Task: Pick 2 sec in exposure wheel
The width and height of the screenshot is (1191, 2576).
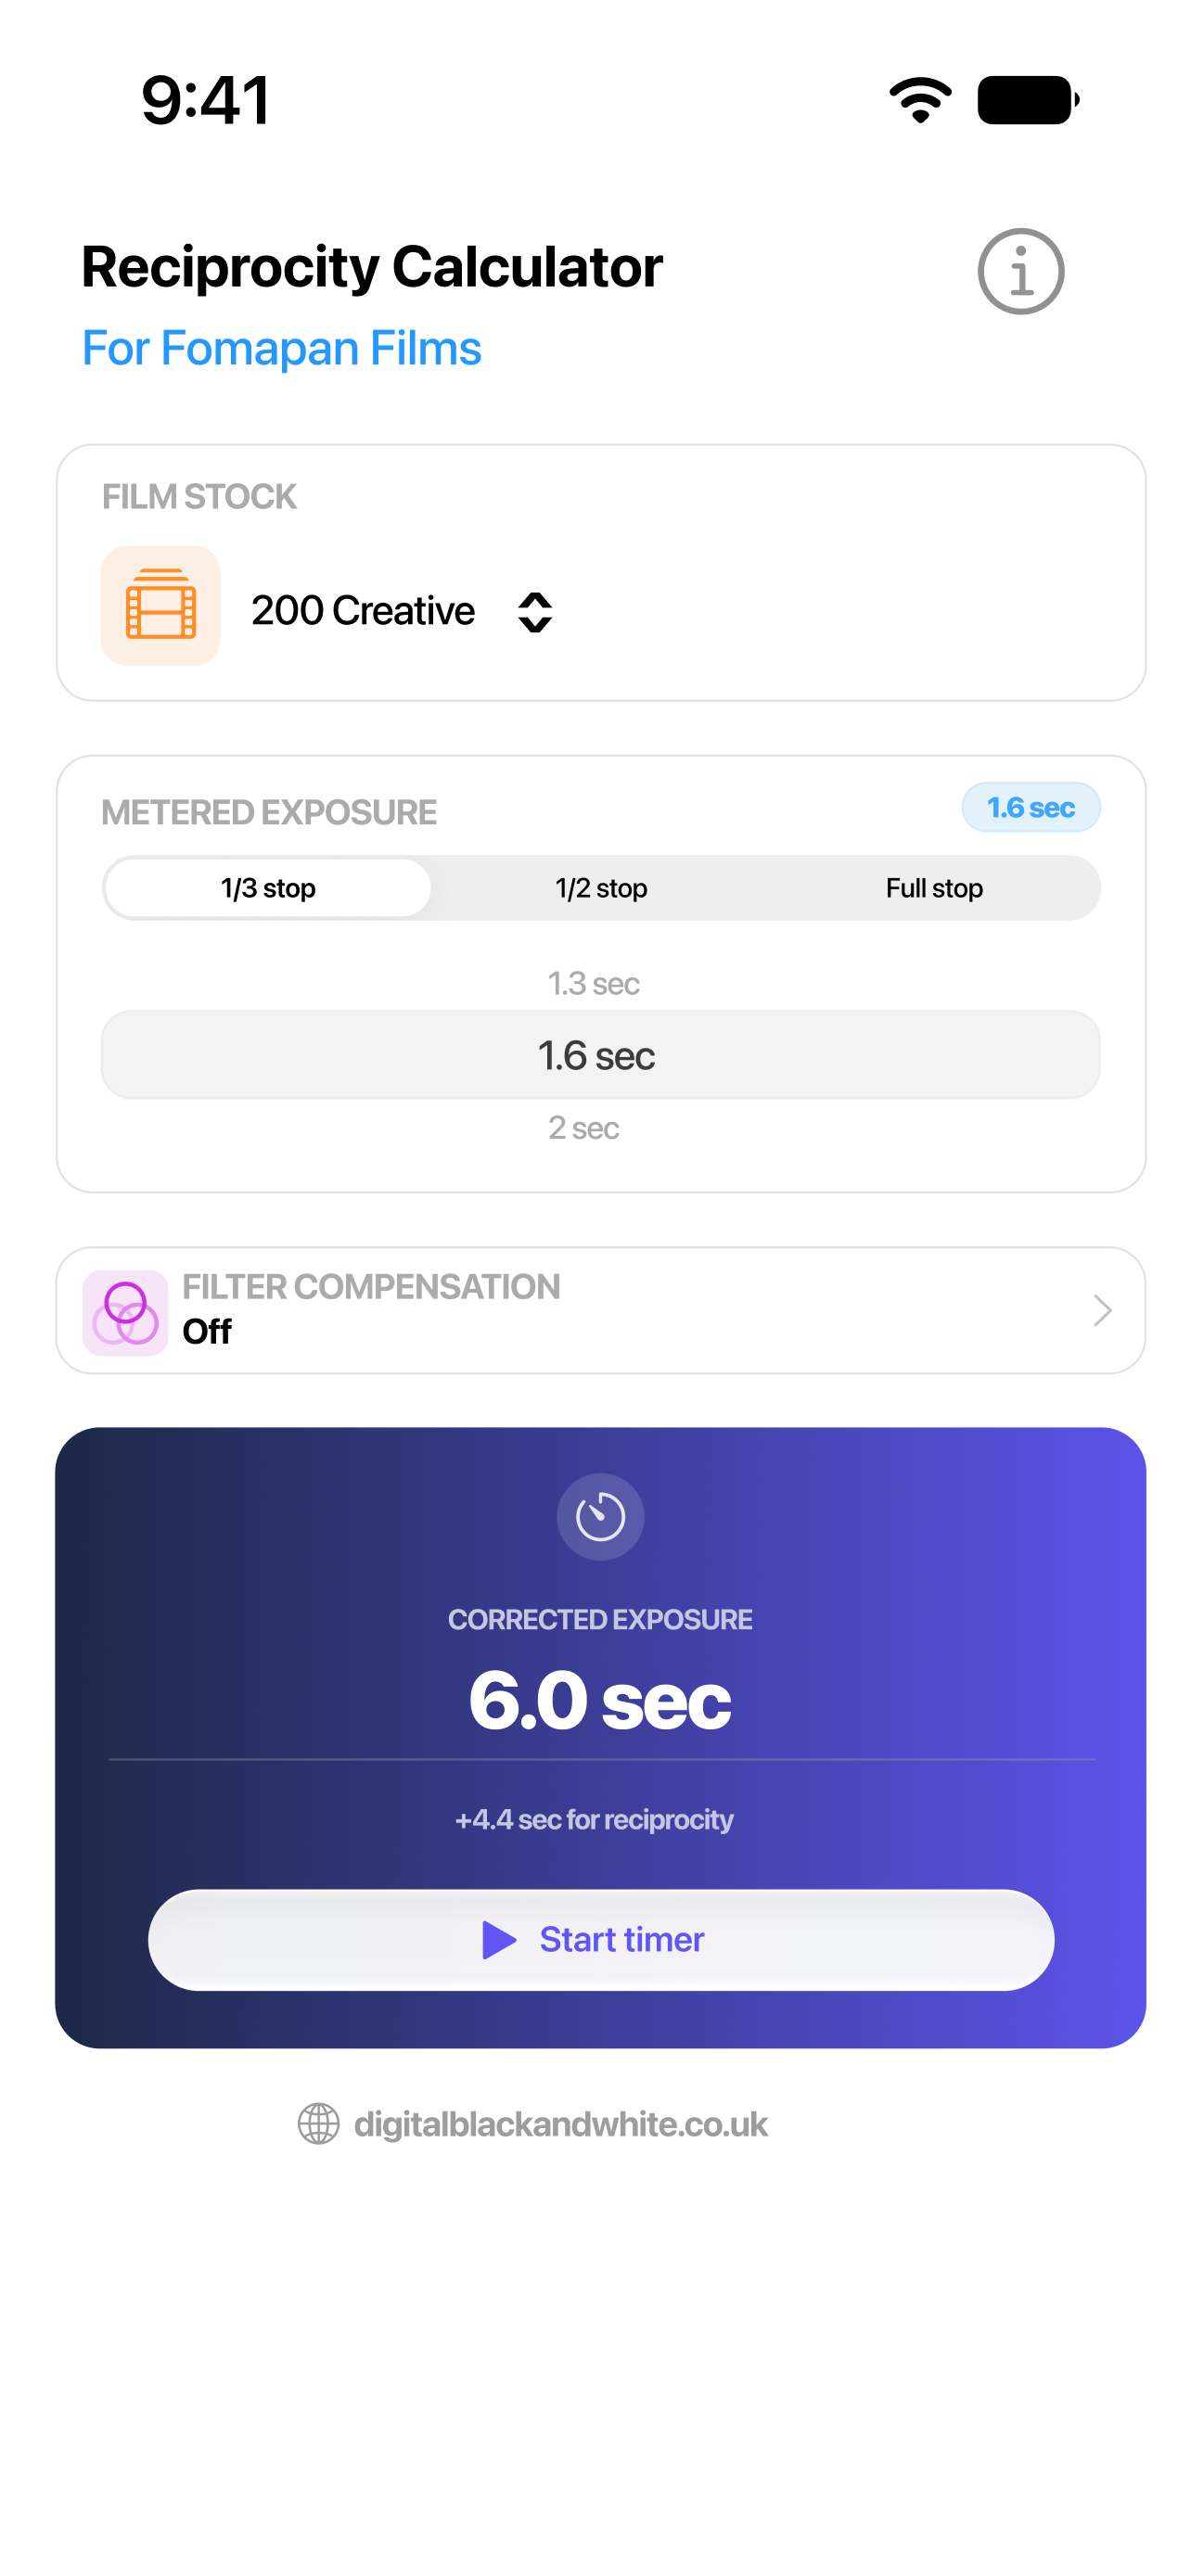Action: tap(584, 1127)
